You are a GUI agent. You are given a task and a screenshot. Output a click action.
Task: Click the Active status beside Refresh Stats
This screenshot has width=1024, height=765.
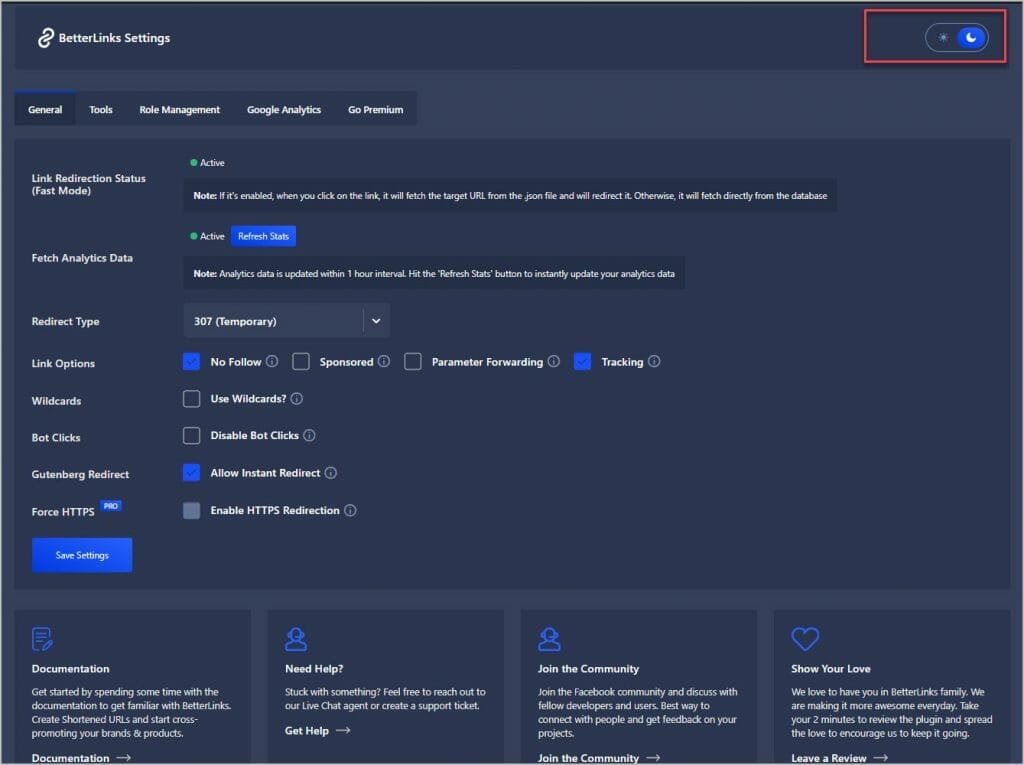pos(207,236)
